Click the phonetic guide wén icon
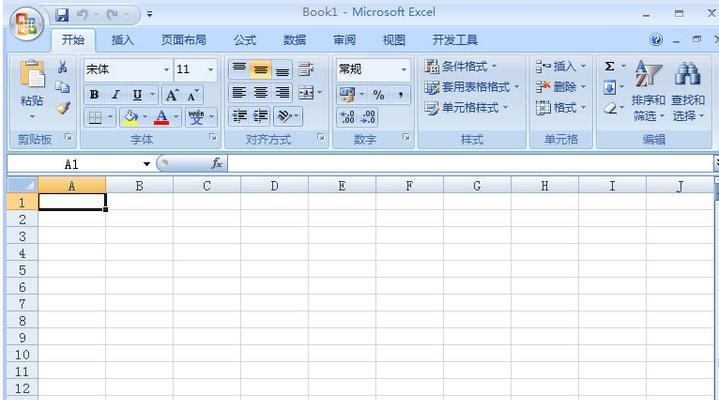 tap(196, 117)
